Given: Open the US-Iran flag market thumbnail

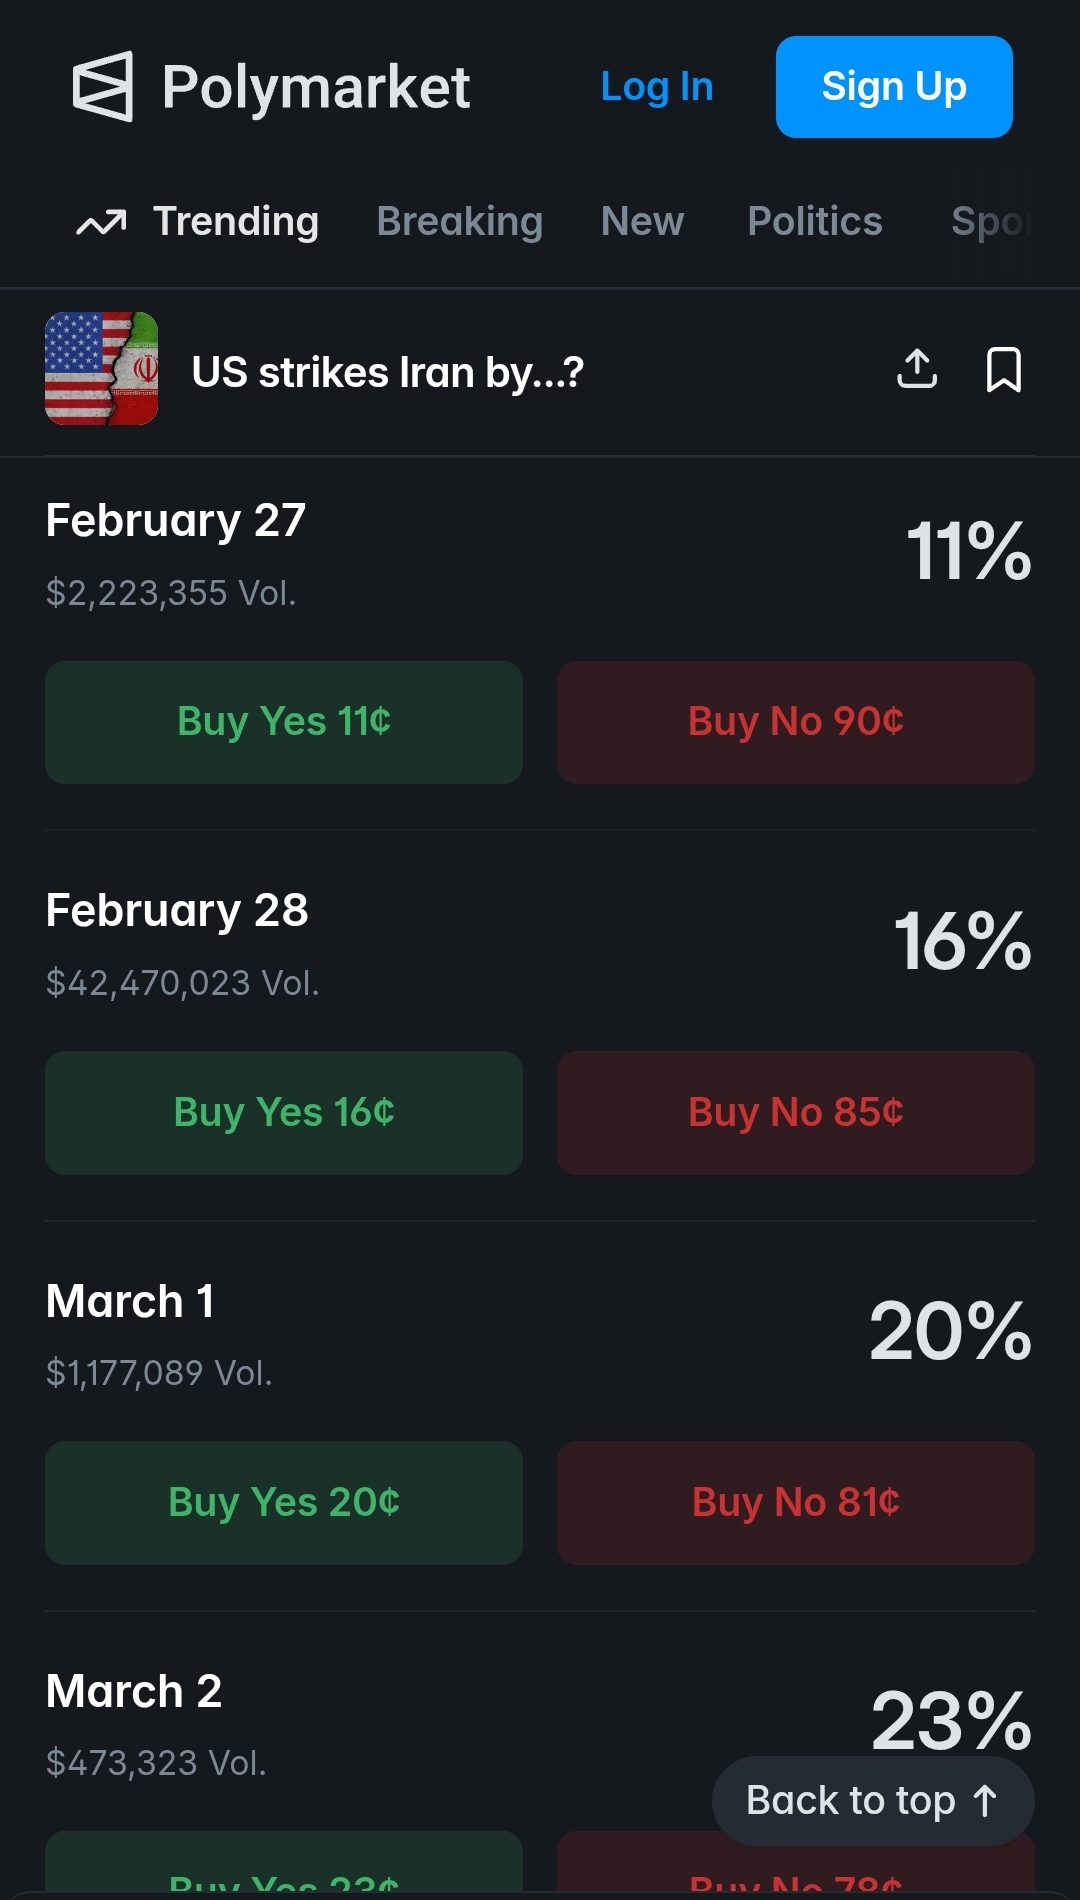Looking at the screenshot, I should coord(102,369).
